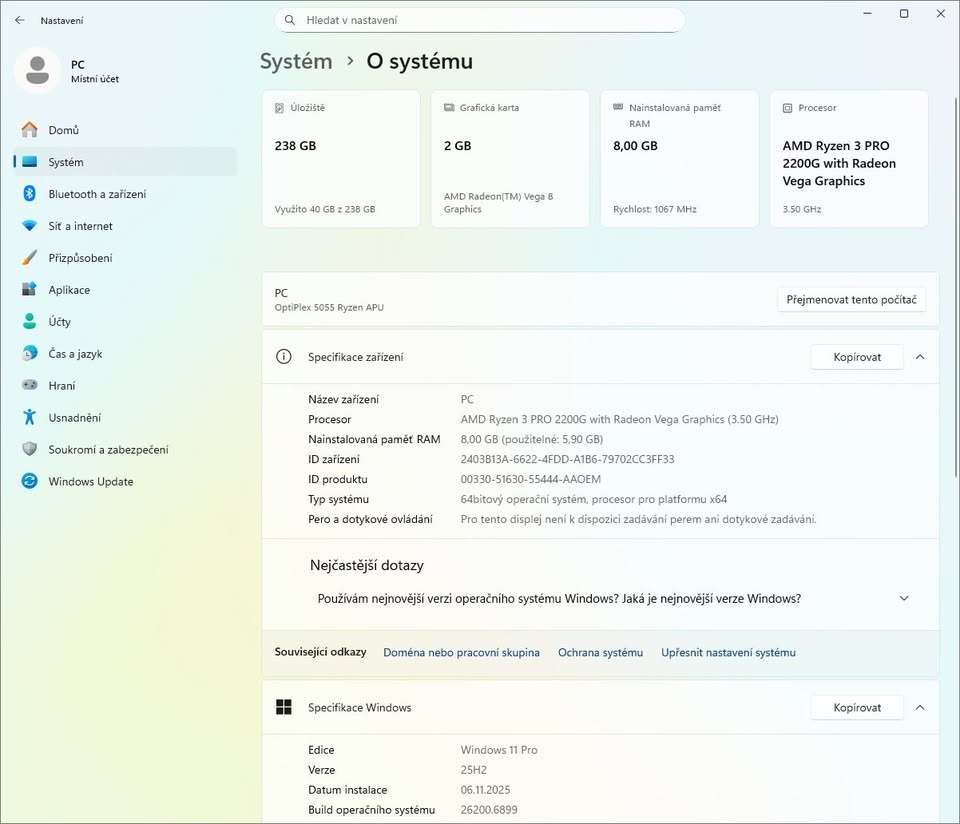Click the back arrow icon in Nastavení
The width and height of the screenshot is (960, 824).
[20, 20]
